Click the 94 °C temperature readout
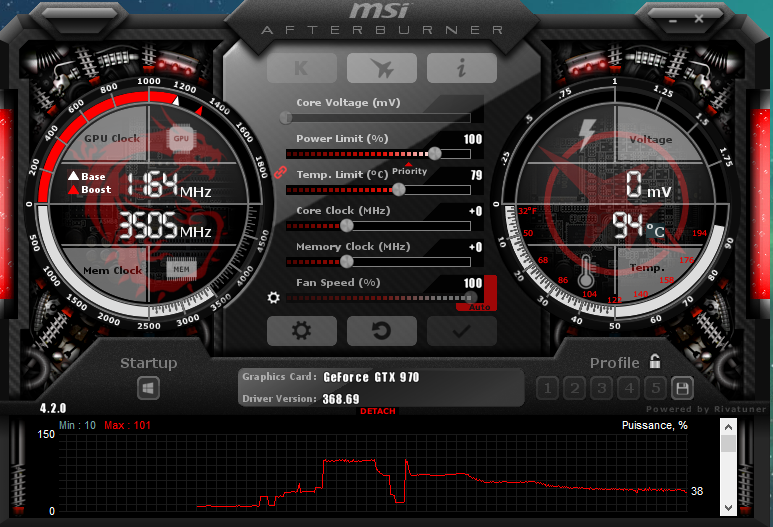The image size is (773, 527). pos(638,226)
